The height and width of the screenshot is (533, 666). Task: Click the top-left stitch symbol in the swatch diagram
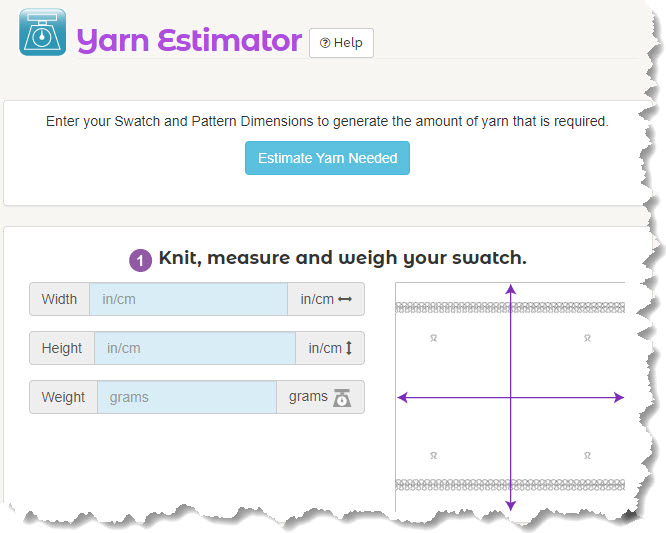pyautogui.click(x=433, y=339)
